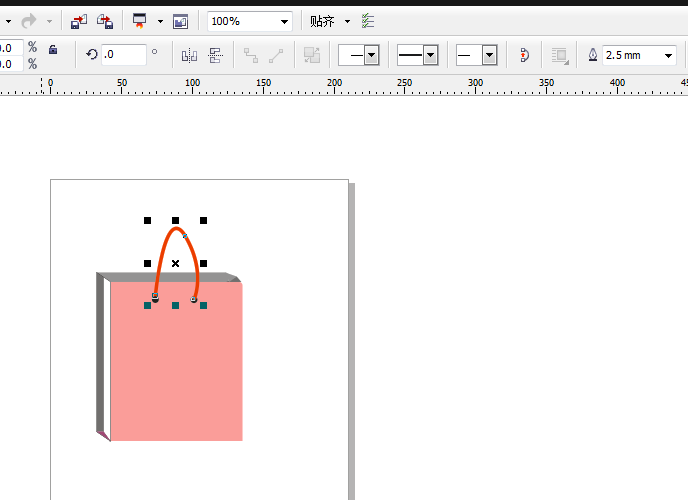Click the top-left black selection handle
The width and height of the screenshot is (688, 500).
147,220
